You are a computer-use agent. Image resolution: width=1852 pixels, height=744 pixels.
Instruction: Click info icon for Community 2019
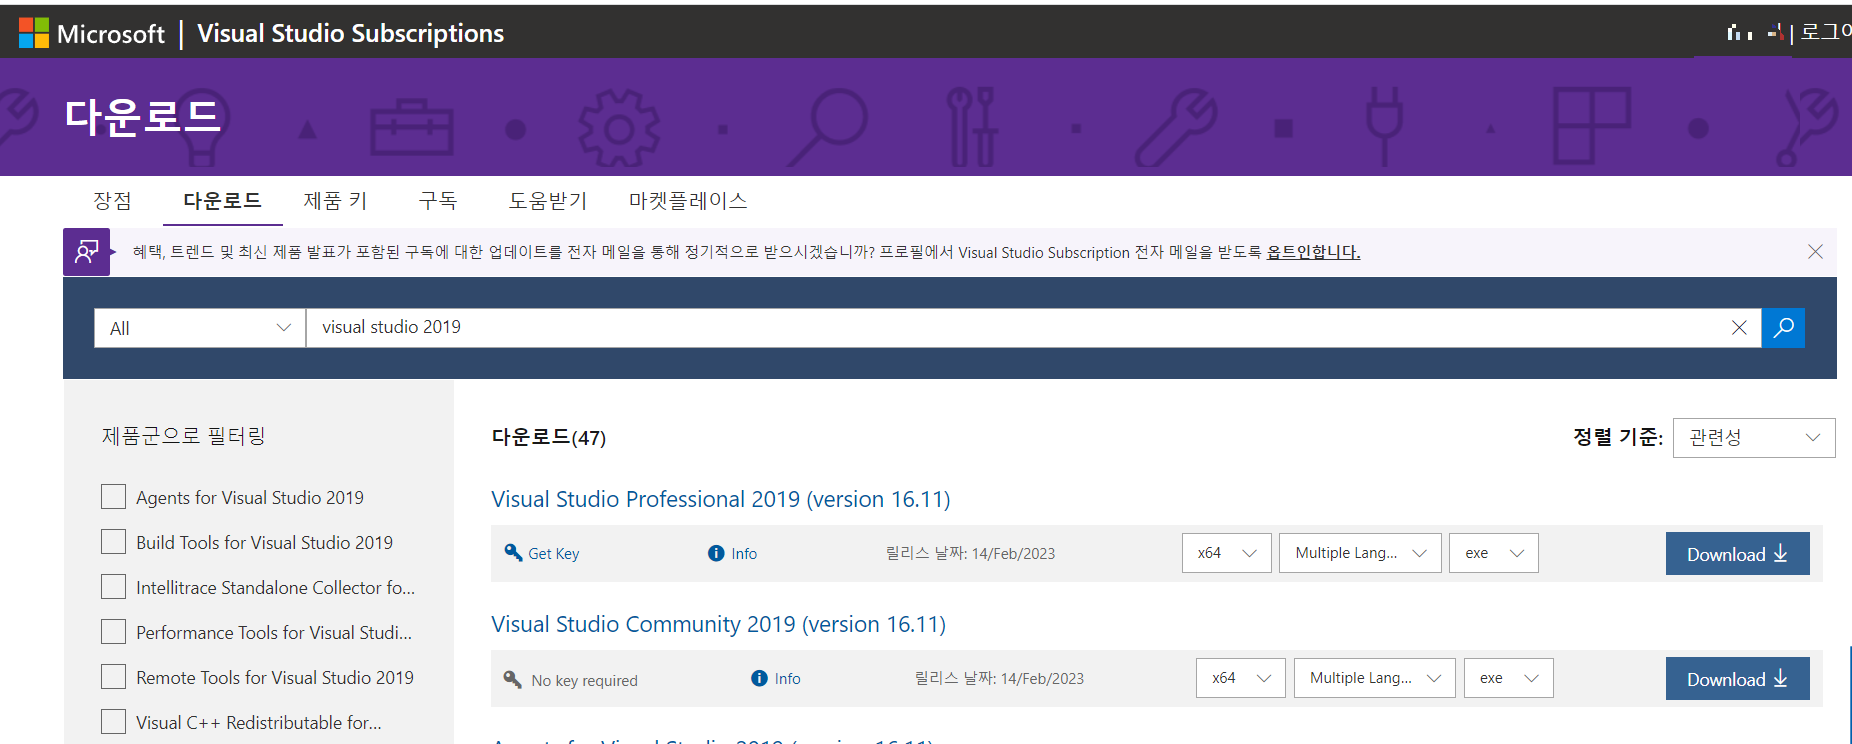pos(759,678)
